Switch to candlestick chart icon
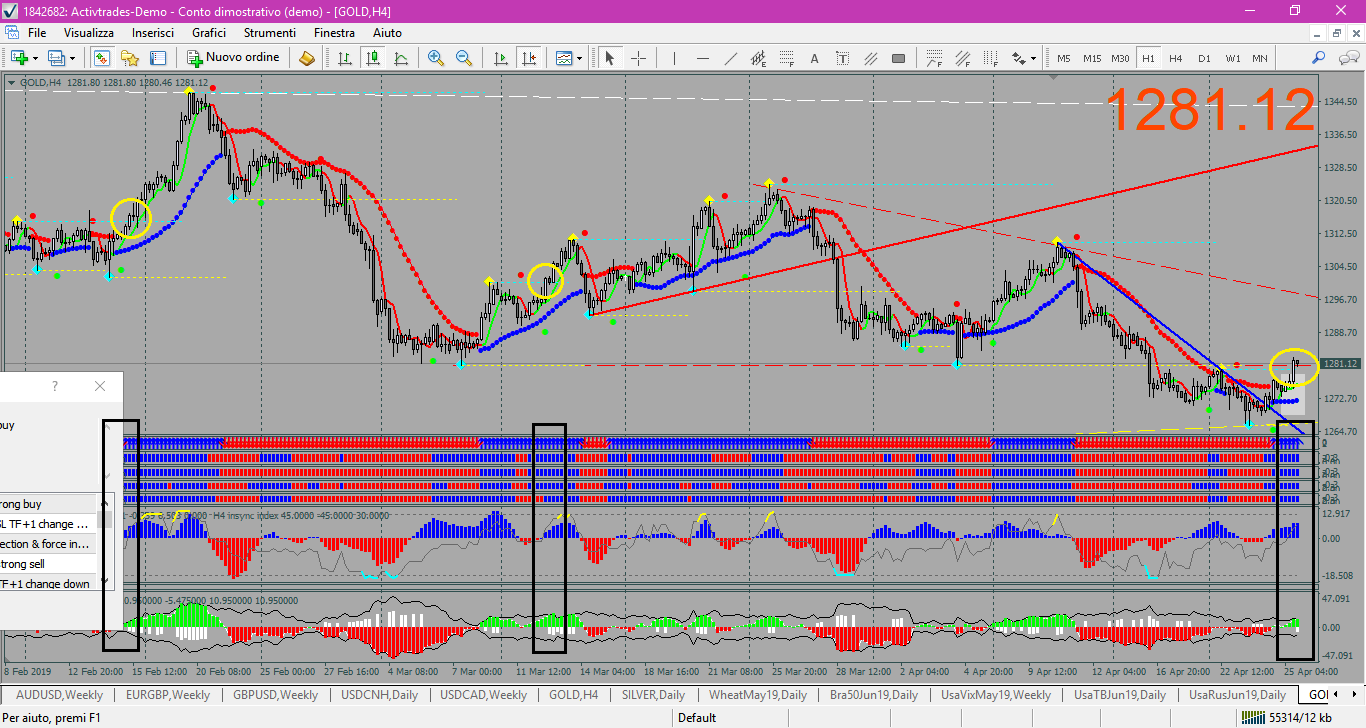This screenshot has width=1366, height=728. tap(372, 58)
